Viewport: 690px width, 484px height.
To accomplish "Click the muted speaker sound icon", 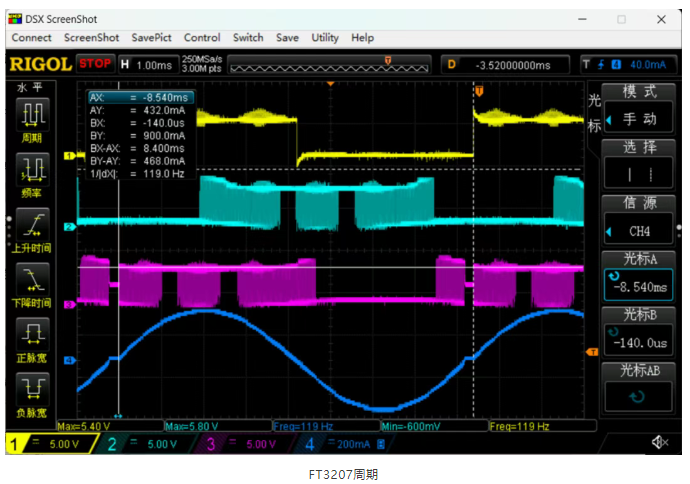I will [660, 442].
